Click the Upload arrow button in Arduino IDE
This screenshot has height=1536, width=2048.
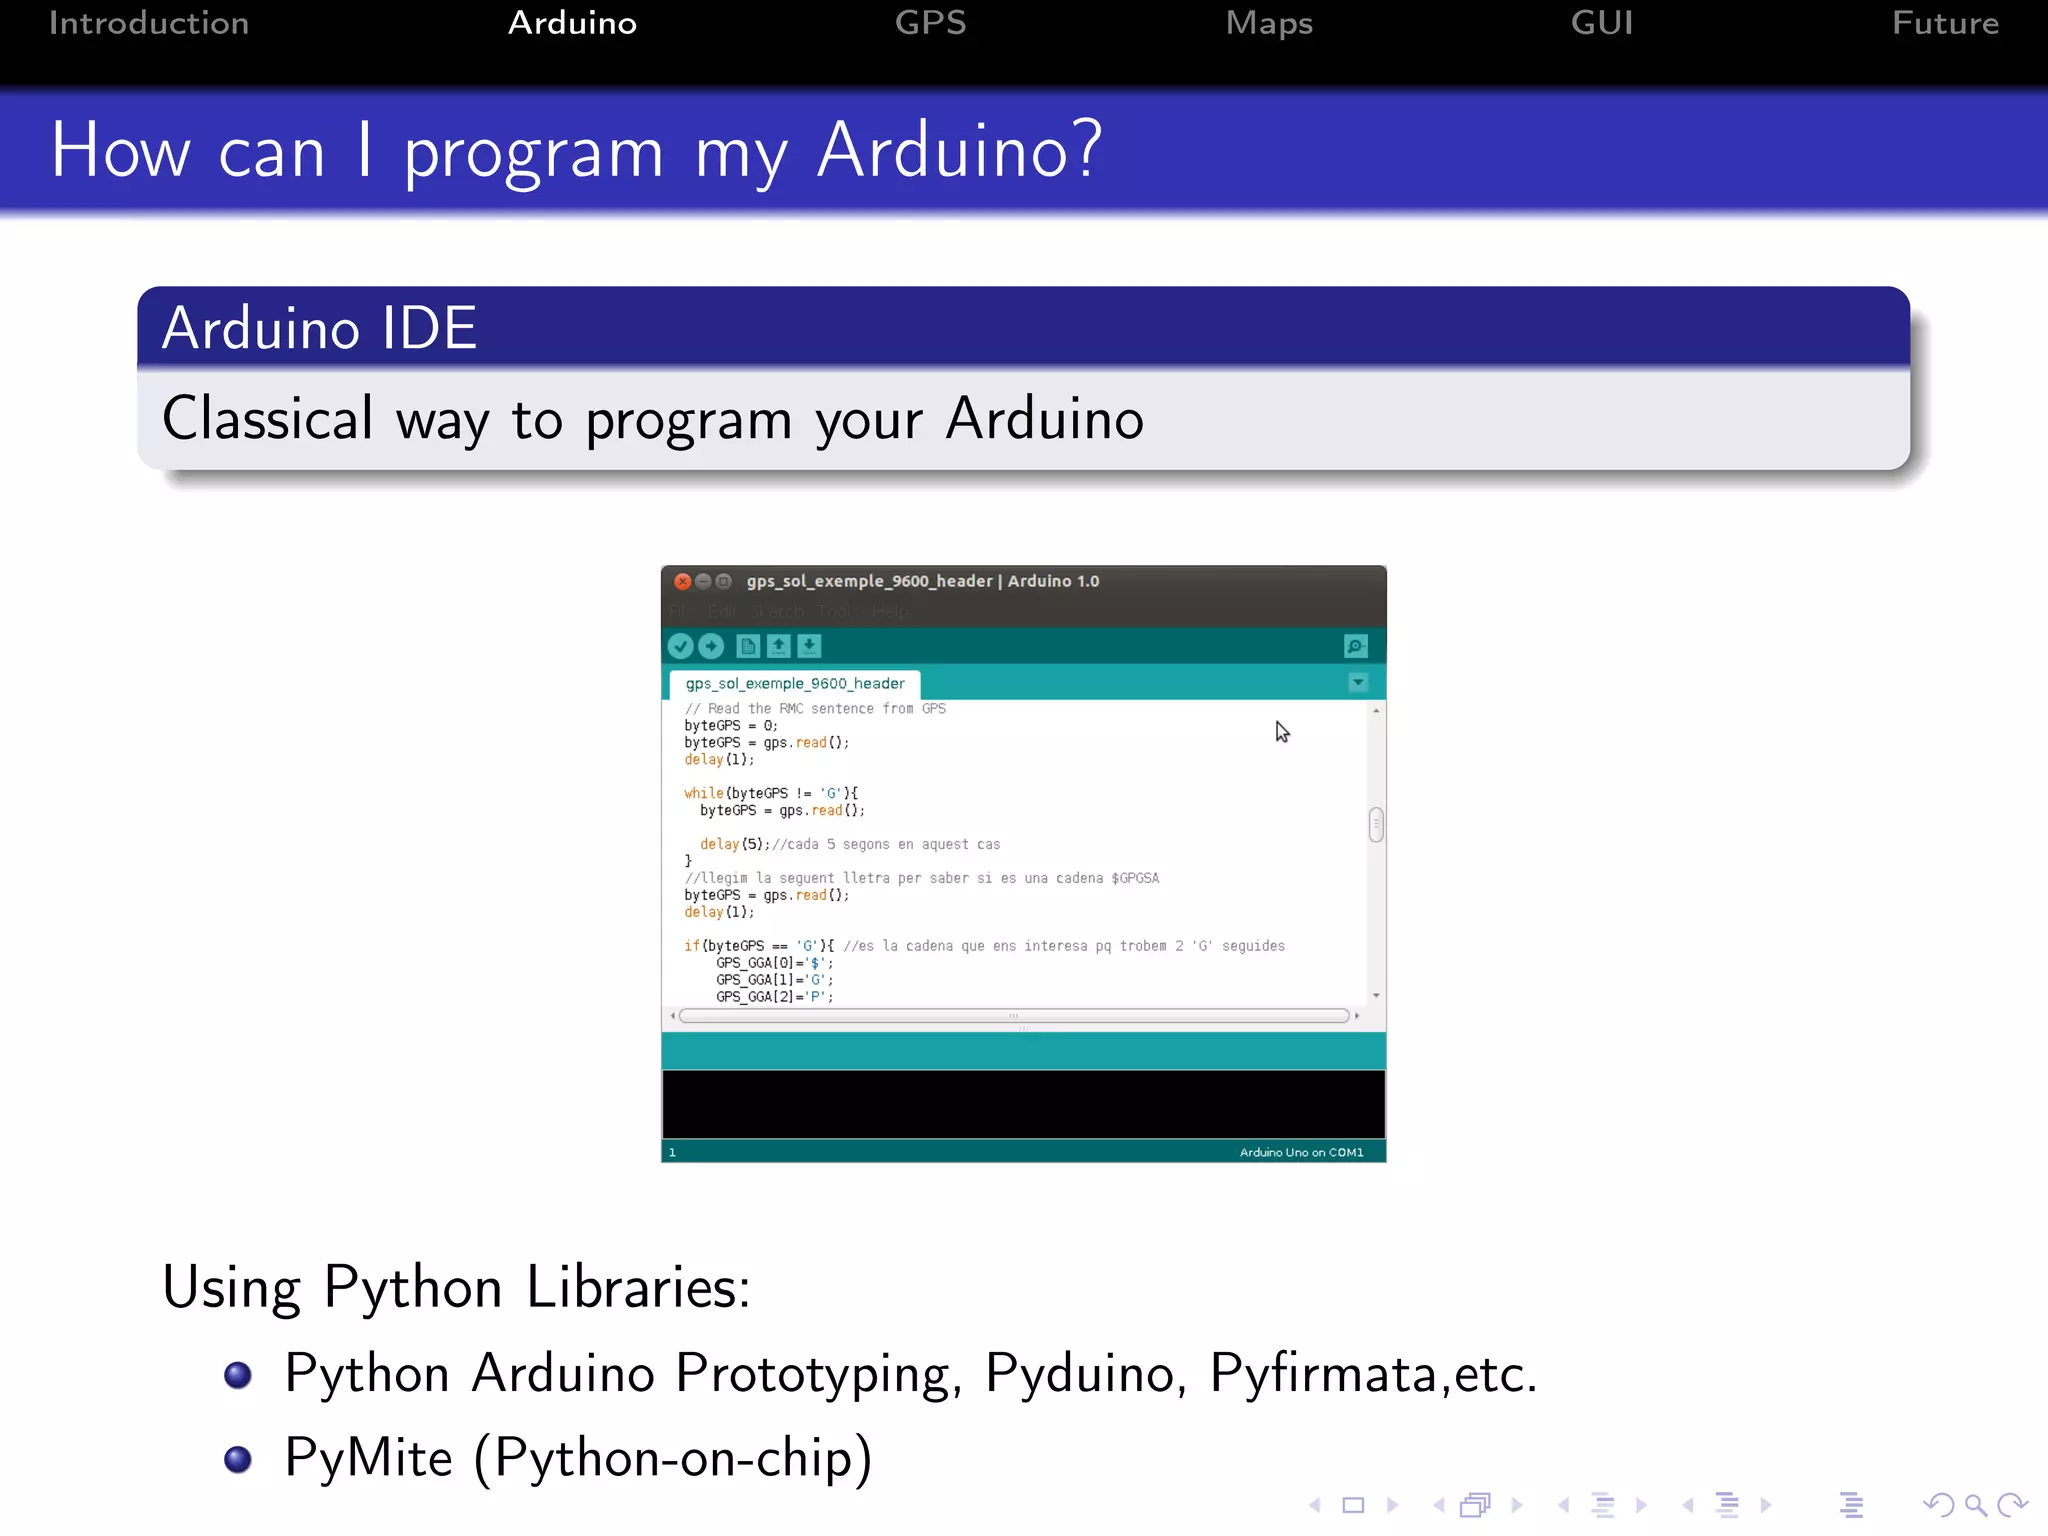(711, 646)
